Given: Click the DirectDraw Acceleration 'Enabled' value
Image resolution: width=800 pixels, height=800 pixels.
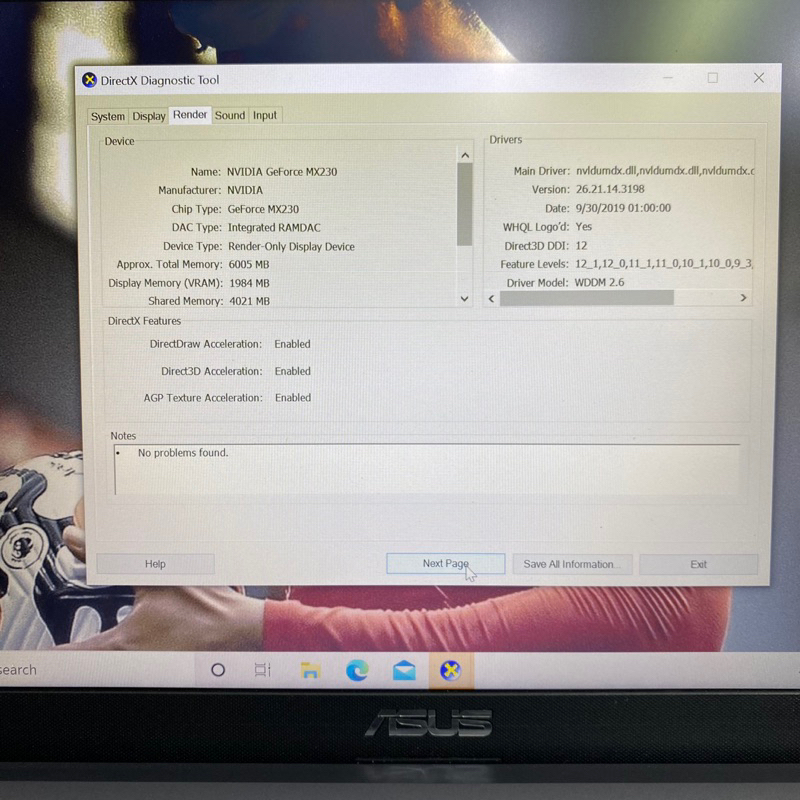Looking at the screenshot, I should [x=292, y=344].
